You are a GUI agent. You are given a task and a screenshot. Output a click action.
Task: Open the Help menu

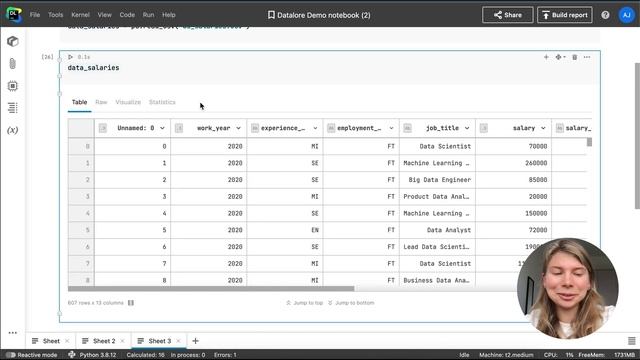pos(169,15)
